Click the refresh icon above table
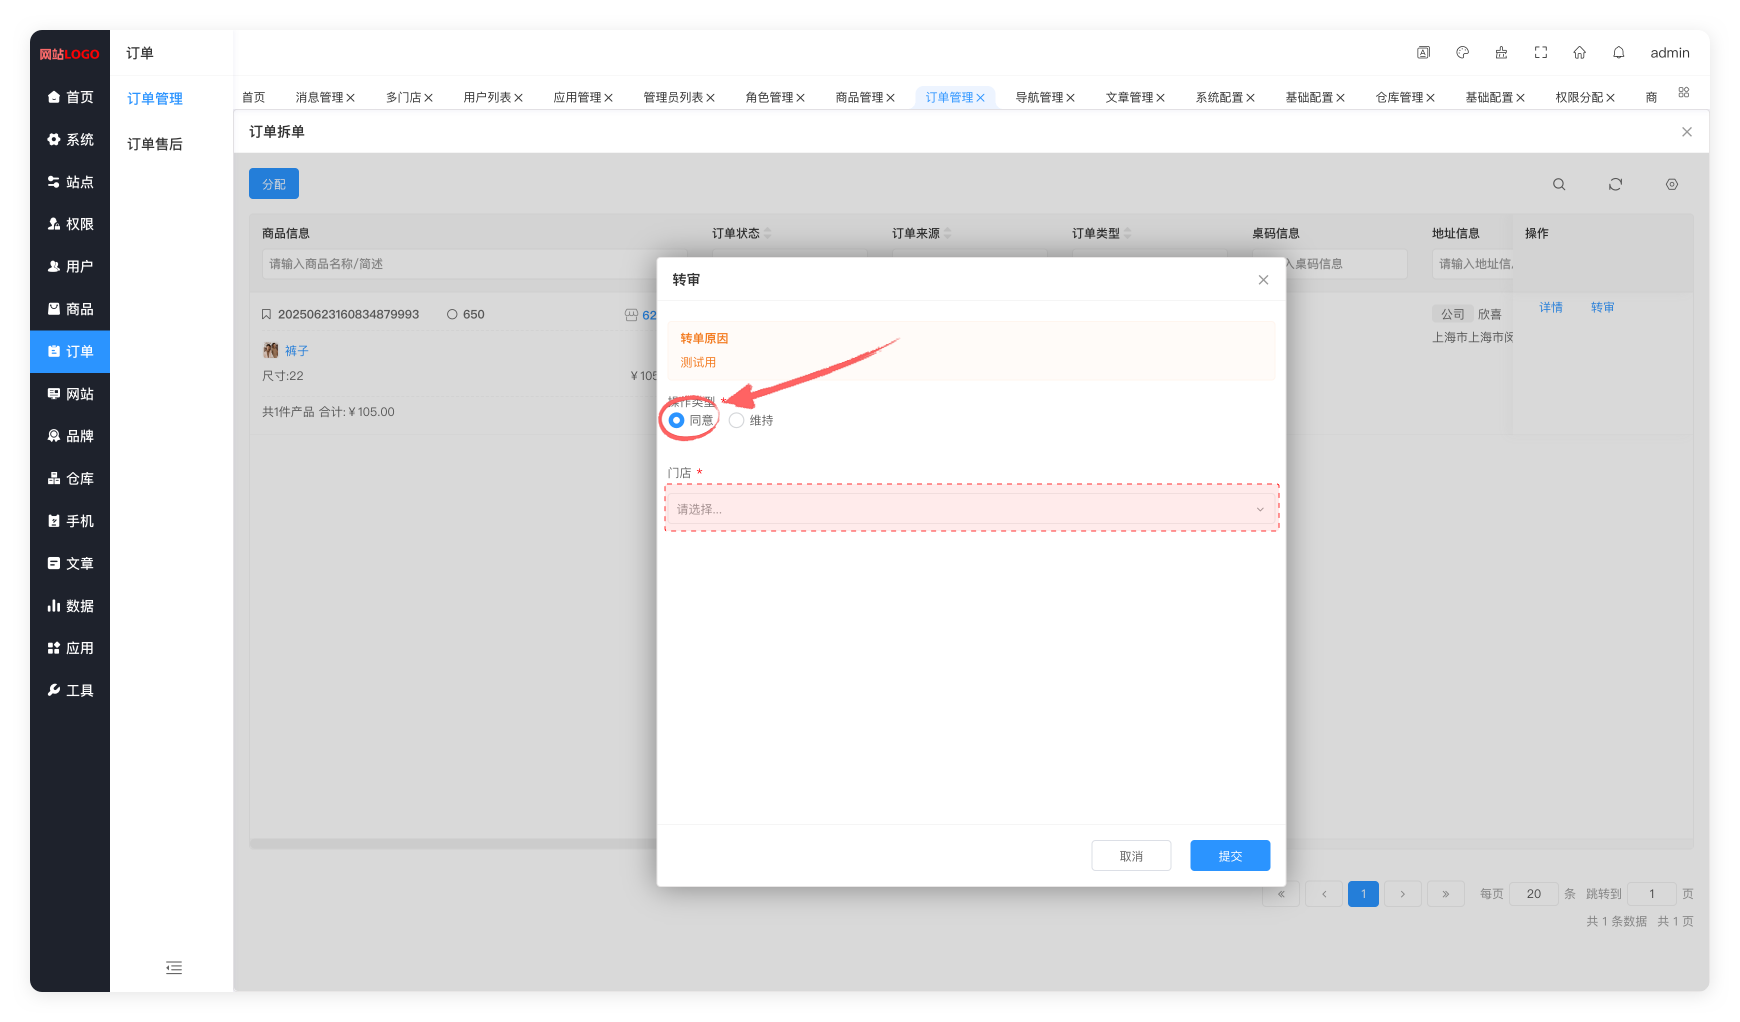1740x1022 pixels. [1615, 184]
